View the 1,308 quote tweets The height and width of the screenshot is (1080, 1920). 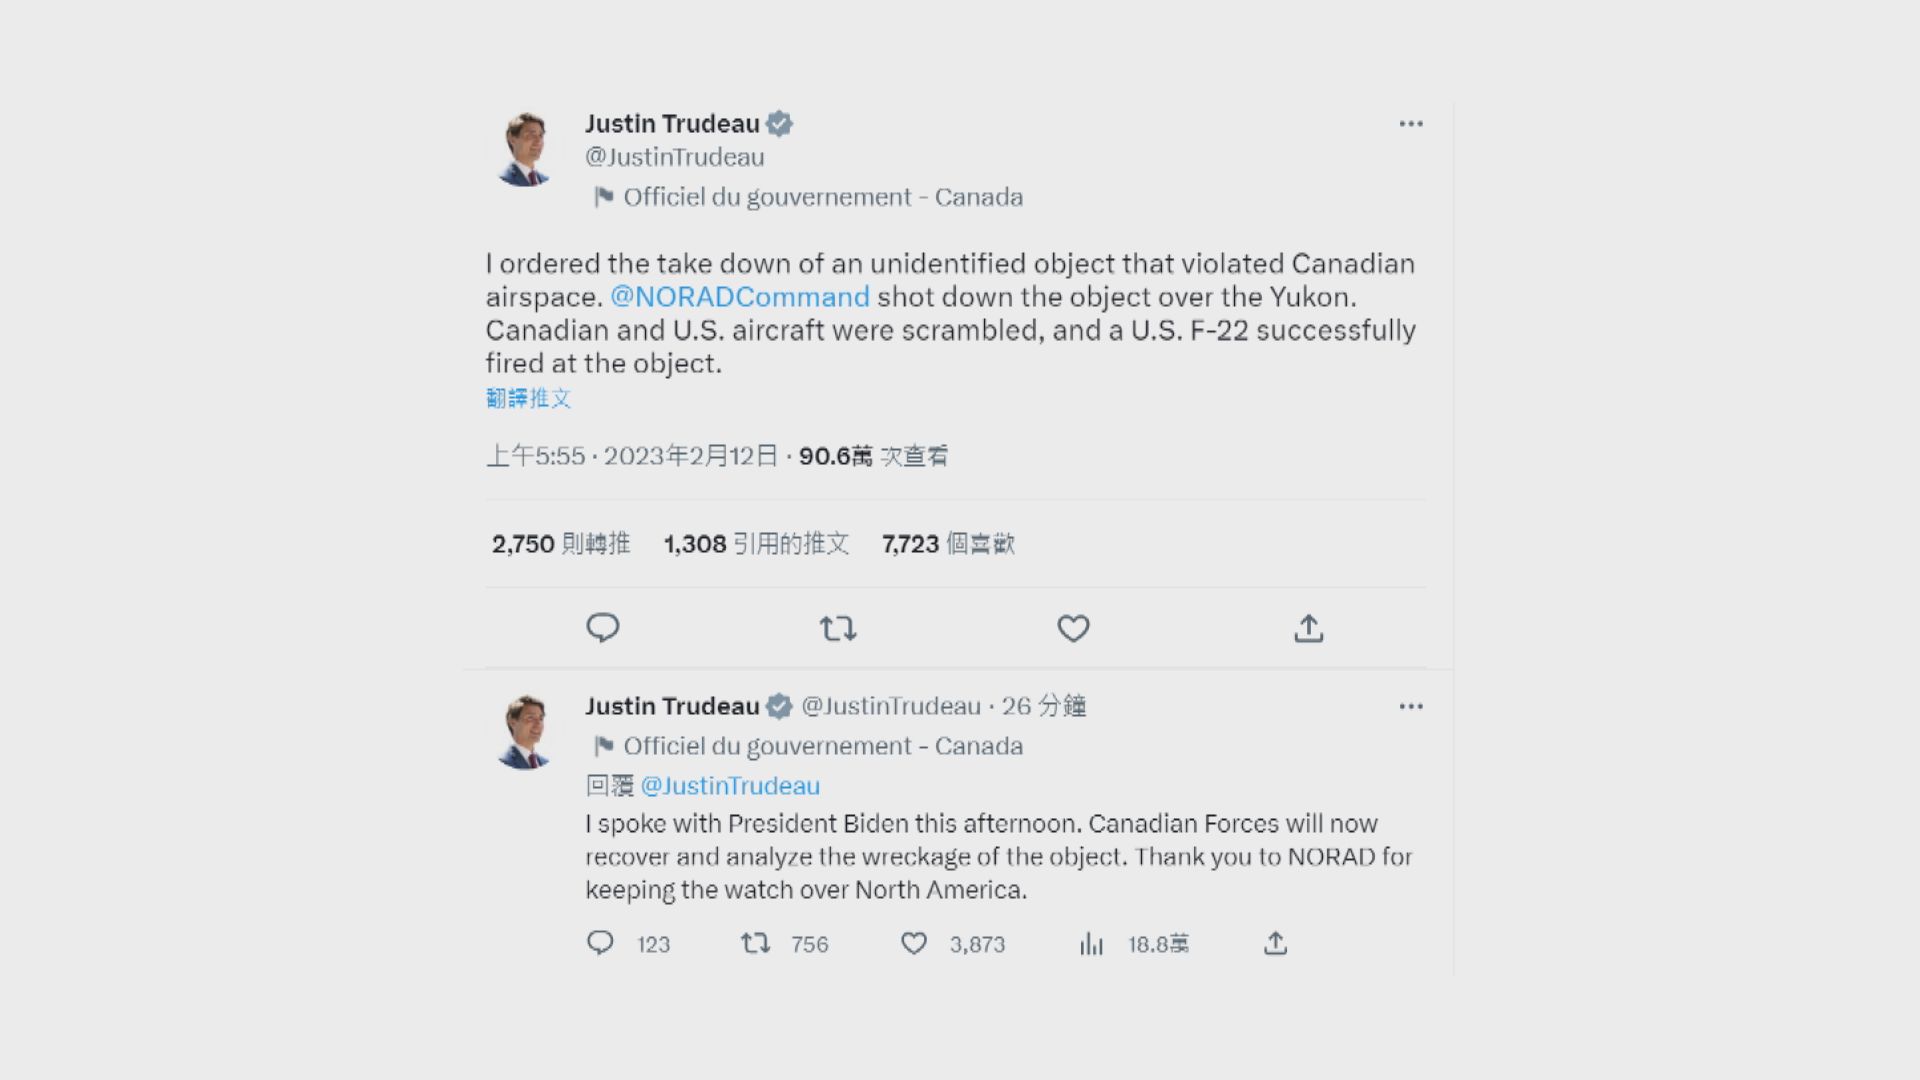[756, 544]
